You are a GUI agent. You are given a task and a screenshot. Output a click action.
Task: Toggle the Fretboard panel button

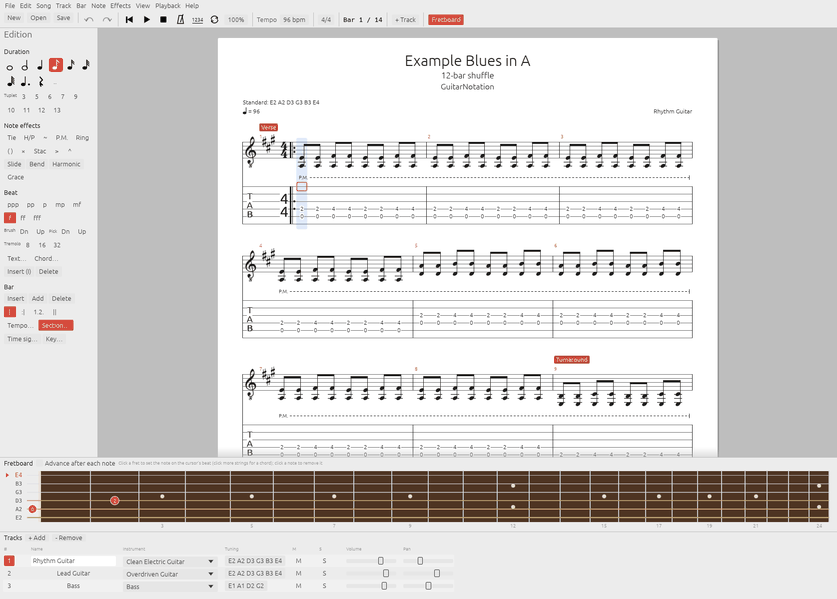point(446,20)
